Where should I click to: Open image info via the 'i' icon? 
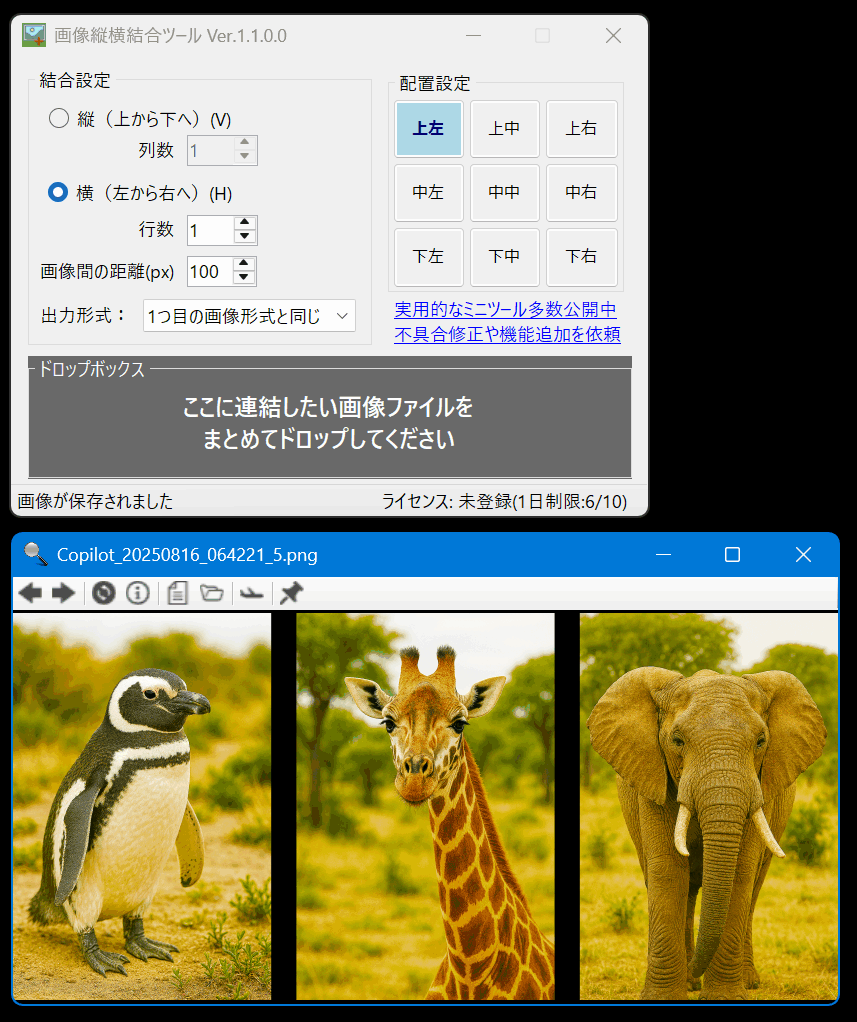[x=138, y=594]
